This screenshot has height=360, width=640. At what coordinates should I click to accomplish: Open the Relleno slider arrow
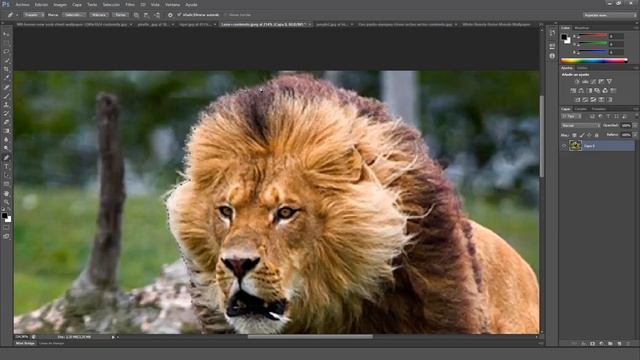click(635, 135)
